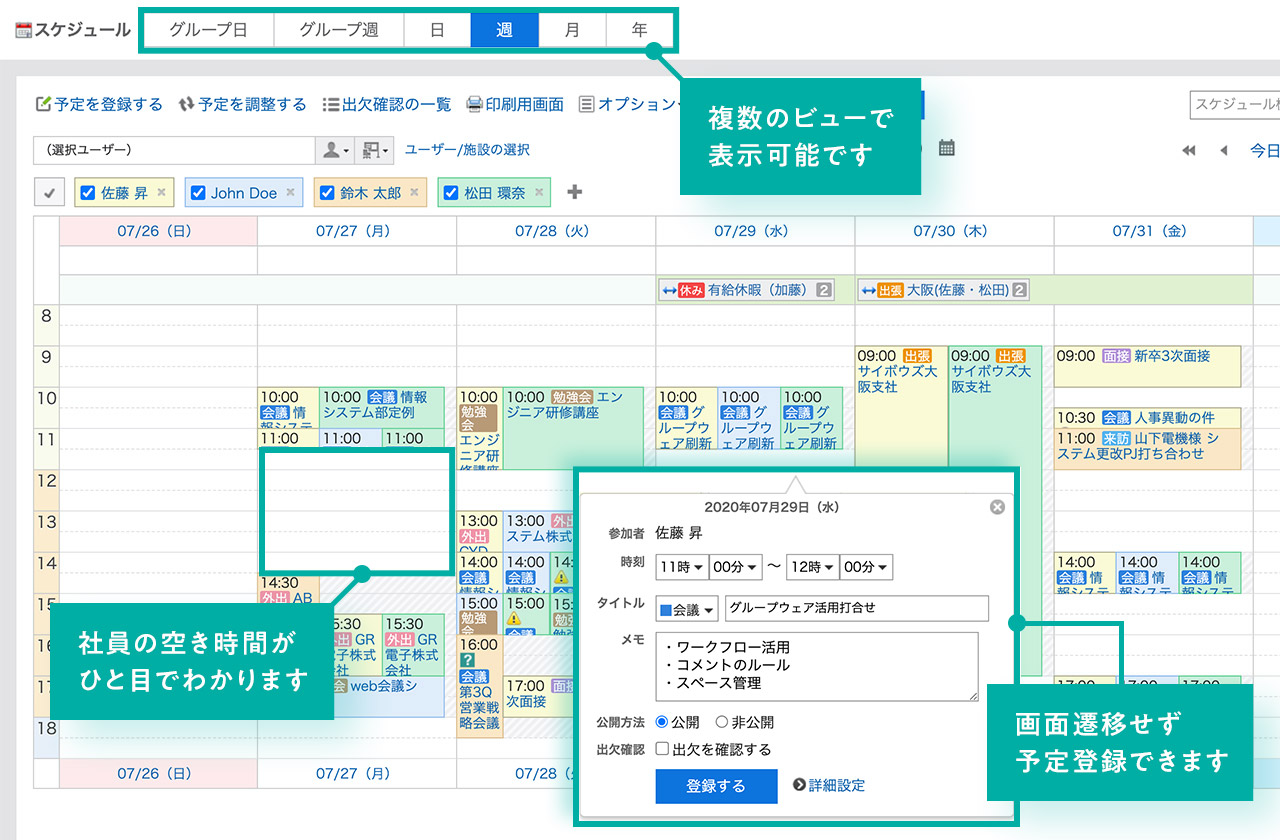Click the オプション document icon
This screenshot has width=1280, height=840.
[x=587, y=105]
